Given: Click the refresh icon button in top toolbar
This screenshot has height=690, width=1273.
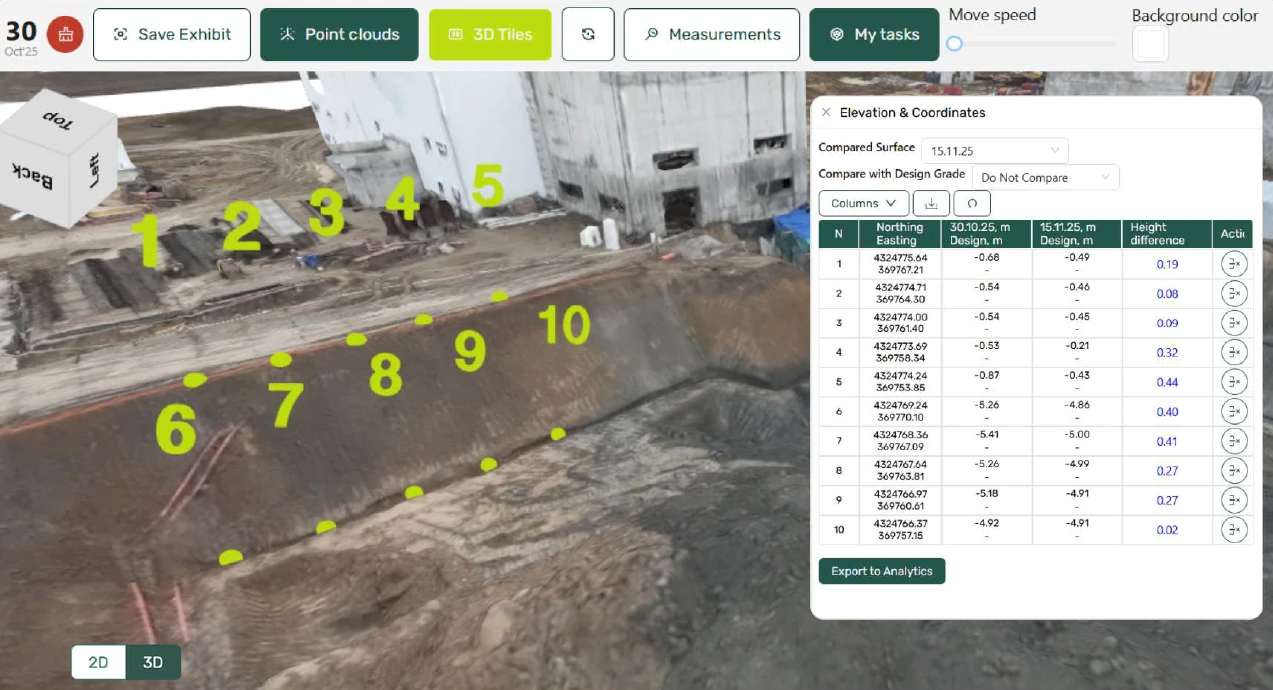Looking at the screenshot, I should [x=588, y=34].
